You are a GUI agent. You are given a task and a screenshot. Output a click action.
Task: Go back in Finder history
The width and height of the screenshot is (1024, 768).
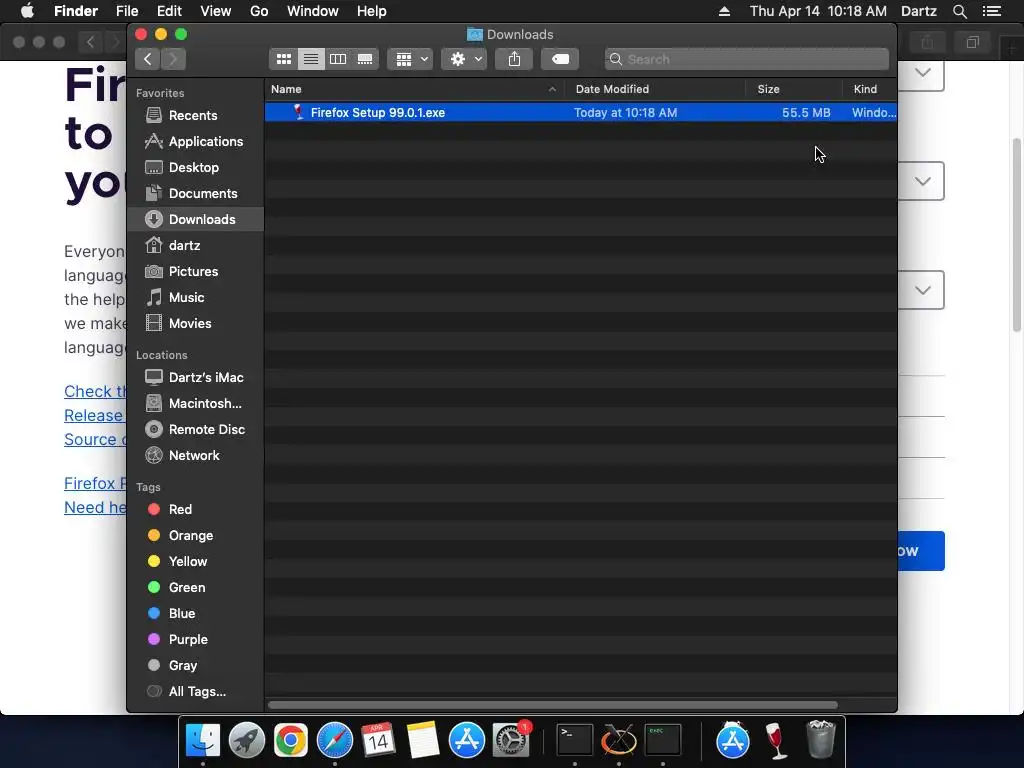point(148,59)
